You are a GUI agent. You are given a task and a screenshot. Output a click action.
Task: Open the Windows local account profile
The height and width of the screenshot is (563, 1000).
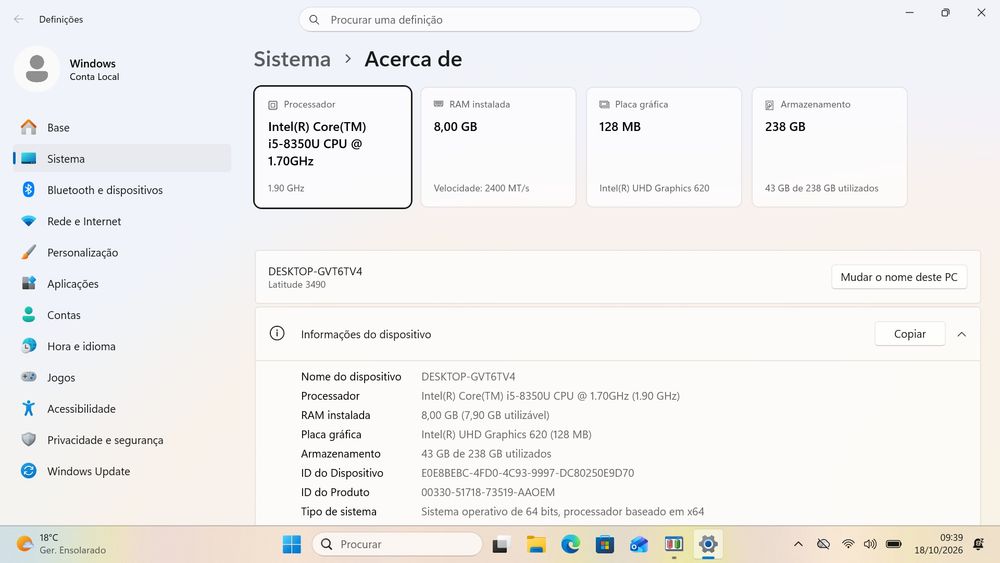click(x=67, y=69)
